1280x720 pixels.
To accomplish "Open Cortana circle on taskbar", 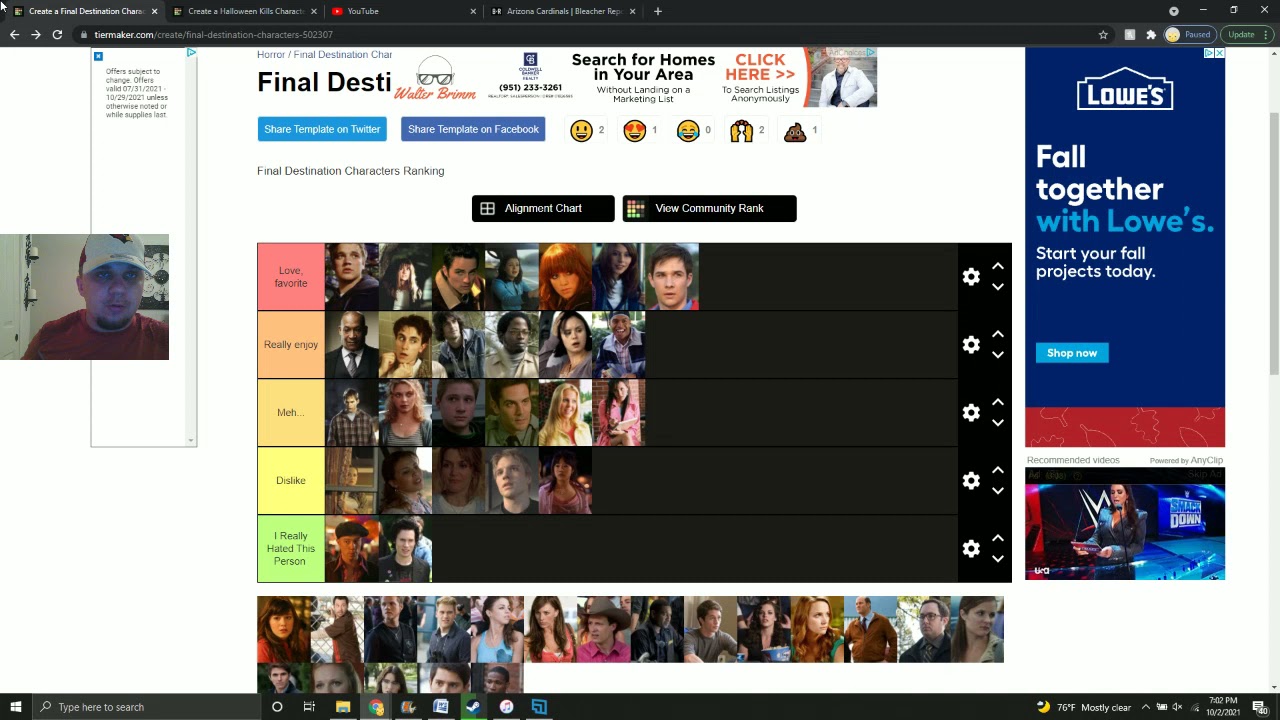I will point(277,707).
